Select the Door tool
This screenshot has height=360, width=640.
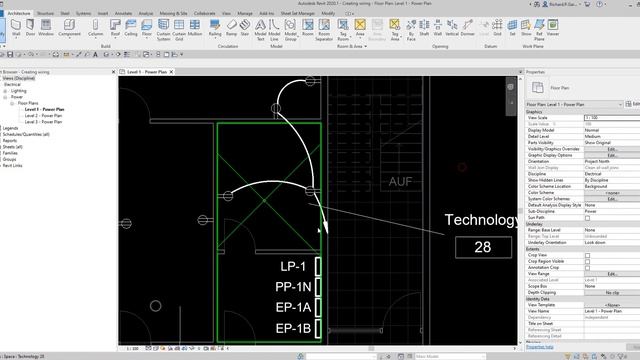[30, 28]
